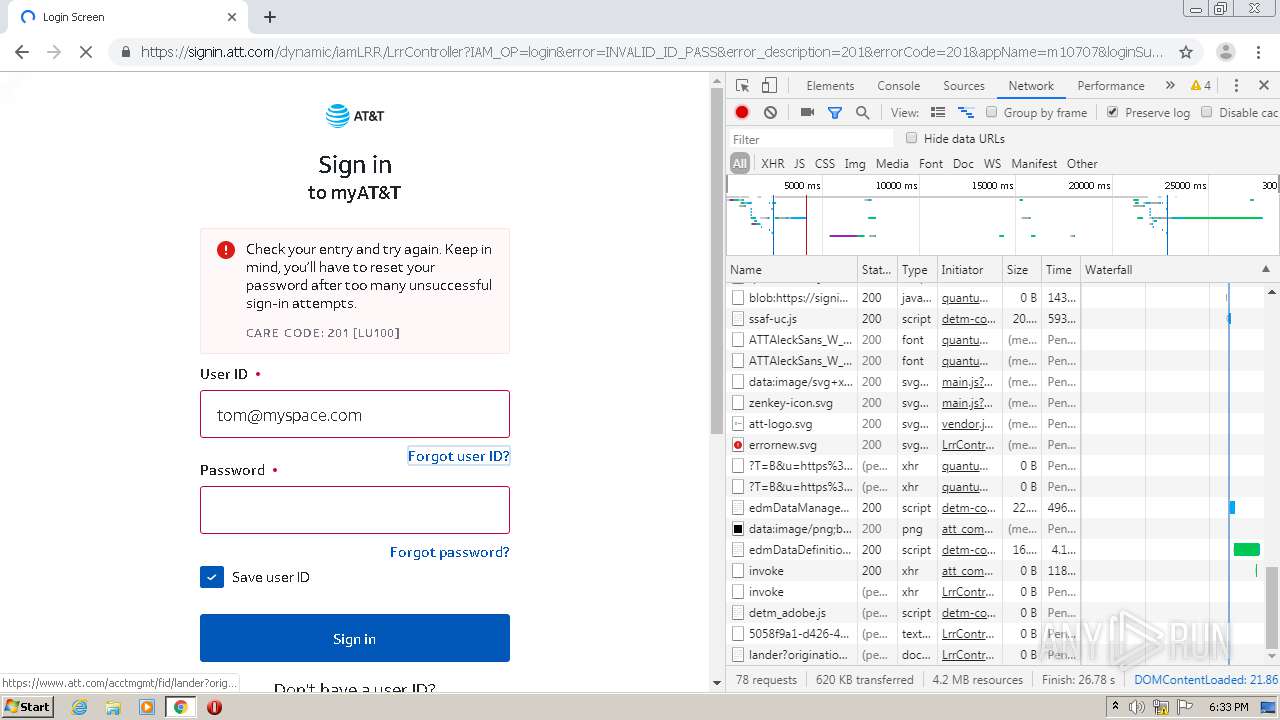Toggle the device toolbar icon
Image resolution: width=1280 pixels, height=720 pixels.
click(769, 86)
